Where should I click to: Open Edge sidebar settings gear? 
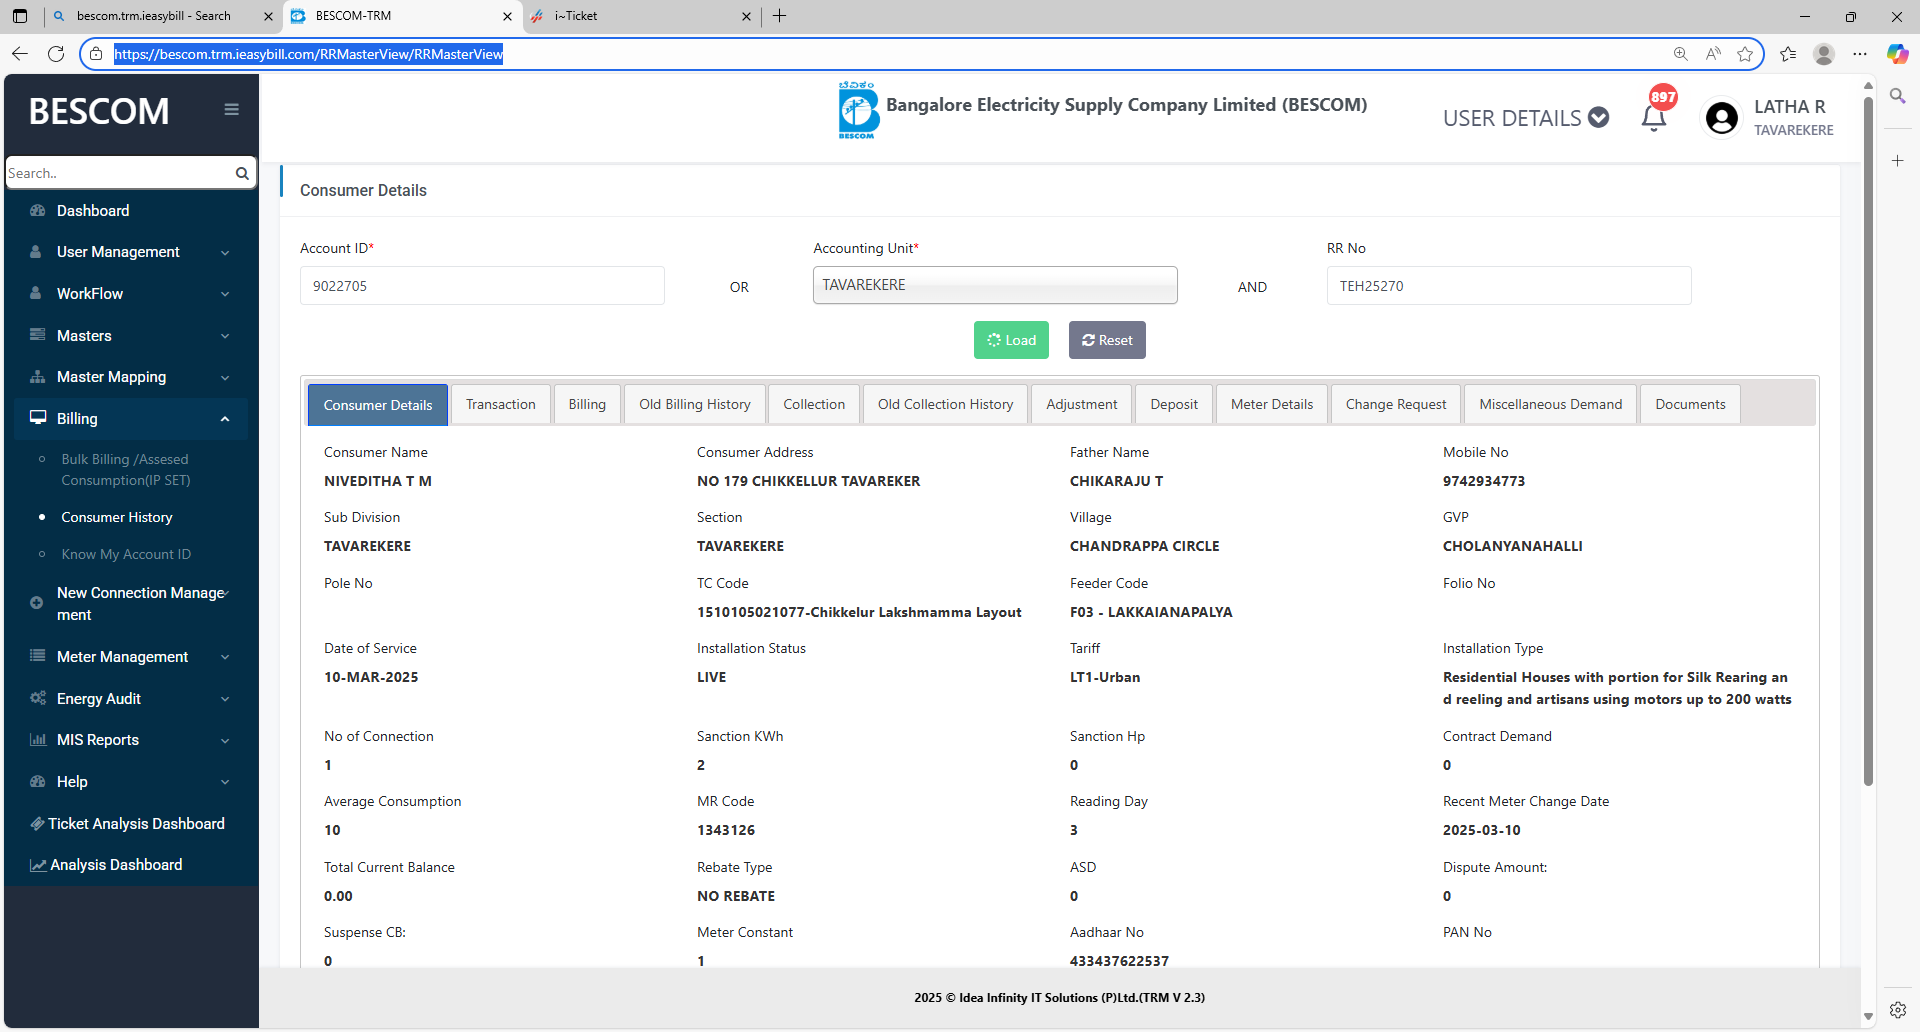tap(1897, 1010)
